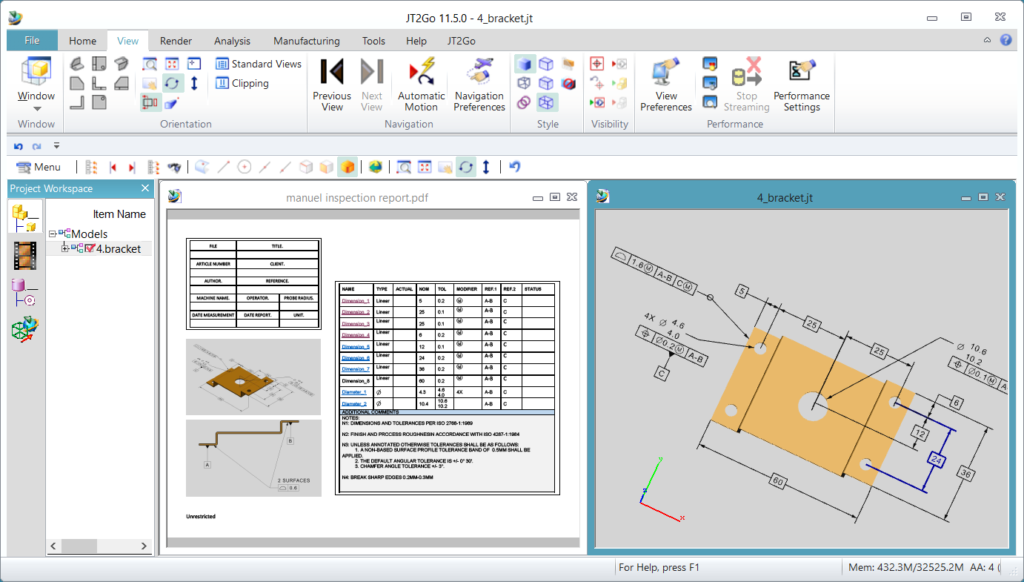This screenshot has height=582, width=1024.
Task: Switch to the Render ribbon tab
Action: [175, 40]
